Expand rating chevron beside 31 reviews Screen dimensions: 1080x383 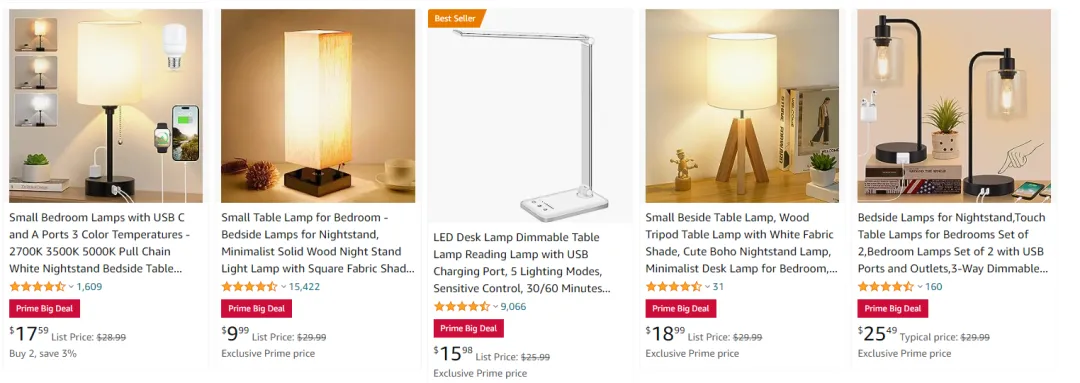(x=707, y=287)
